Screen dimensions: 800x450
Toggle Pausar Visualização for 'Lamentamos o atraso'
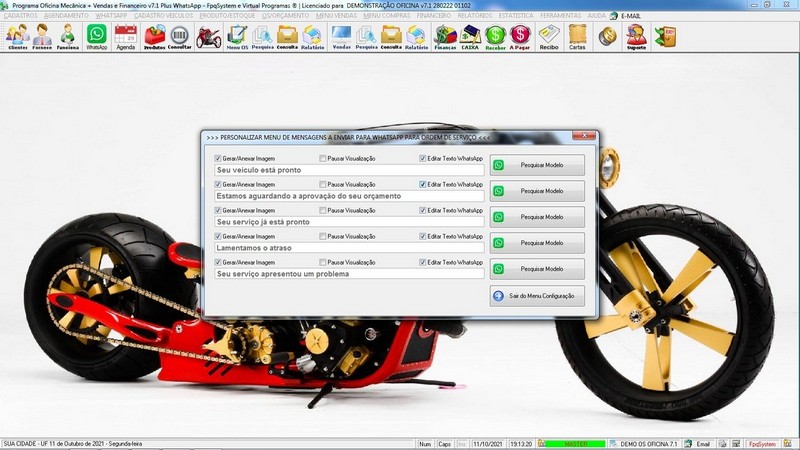322,236
